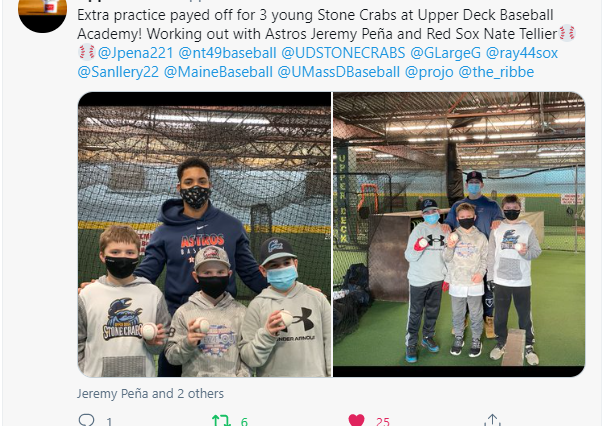Enlarge the left photo with Astros hoodie

(205, 234)
